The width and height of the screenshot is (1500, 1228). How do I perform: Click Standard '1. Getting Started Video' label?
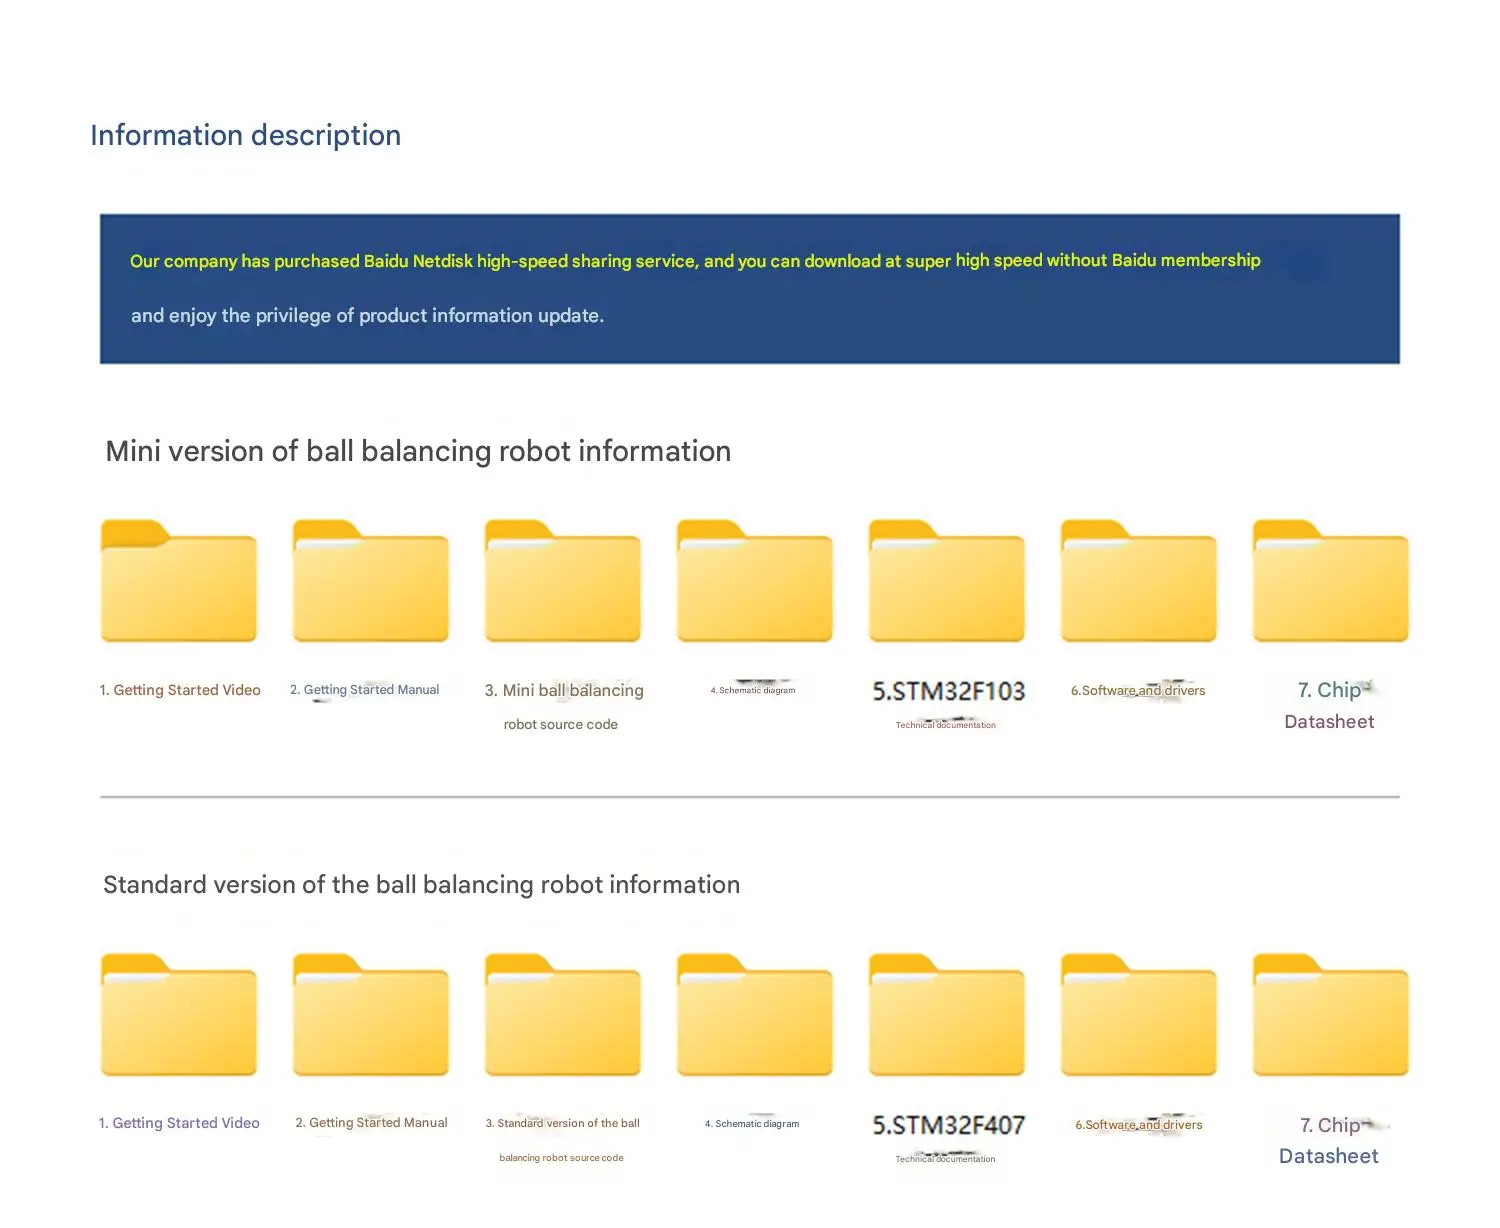tap(179, 1123)
